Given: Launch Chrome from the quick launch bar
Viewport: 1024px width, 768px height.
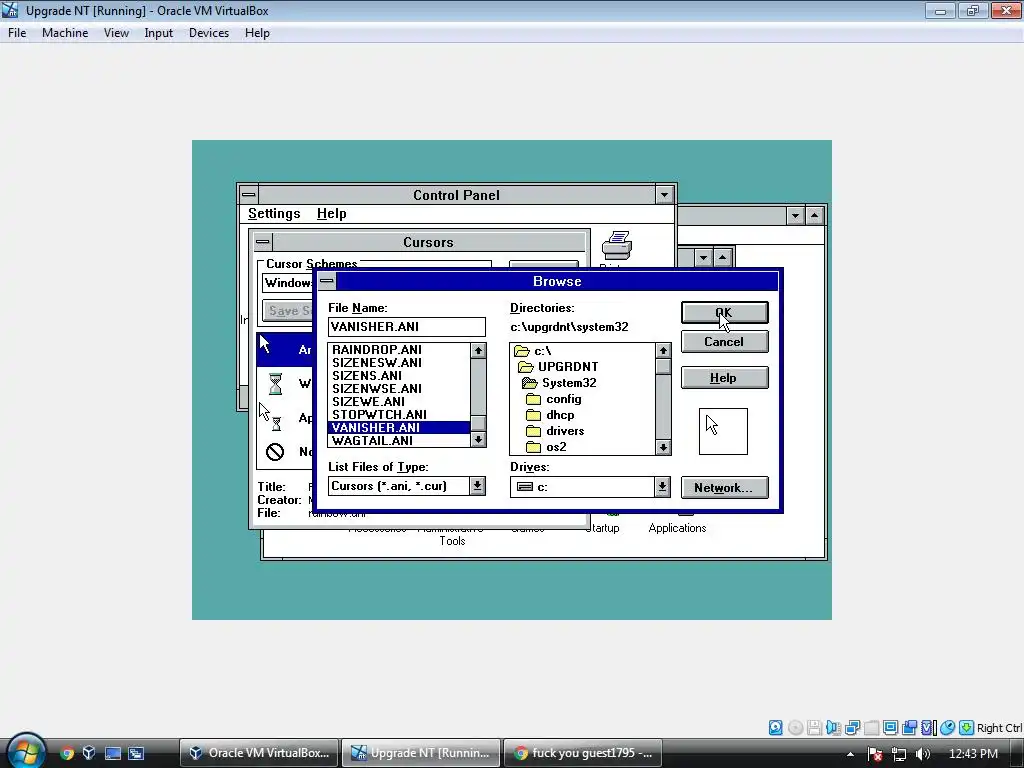Looking at the screenshot, I should pyautogui.click(x=67, y=753).
